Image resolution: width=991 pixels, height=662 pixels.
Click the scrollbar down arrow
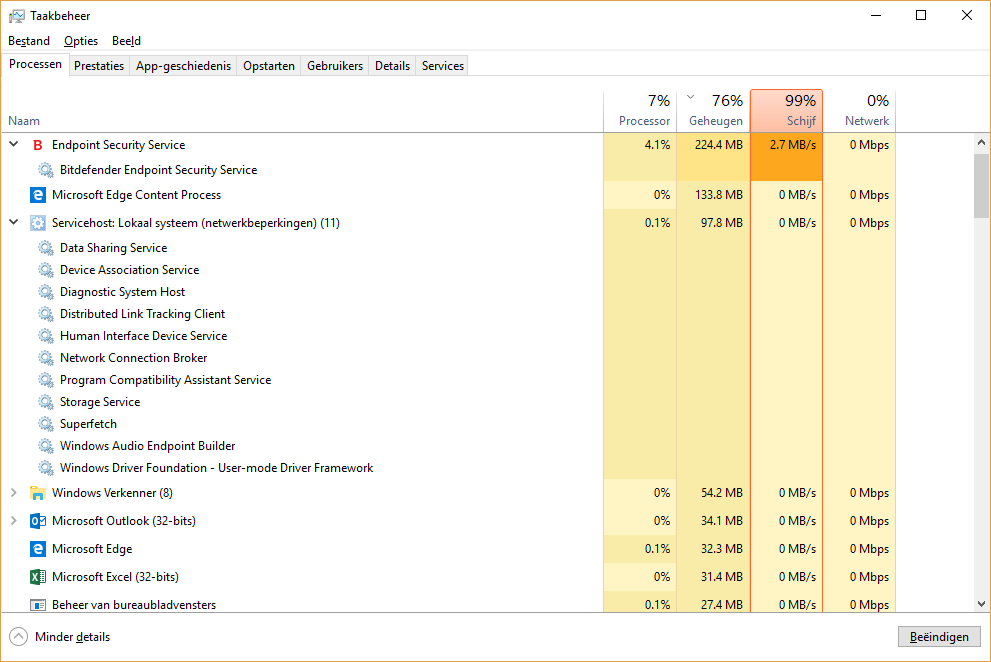click(x=982, y=604)
